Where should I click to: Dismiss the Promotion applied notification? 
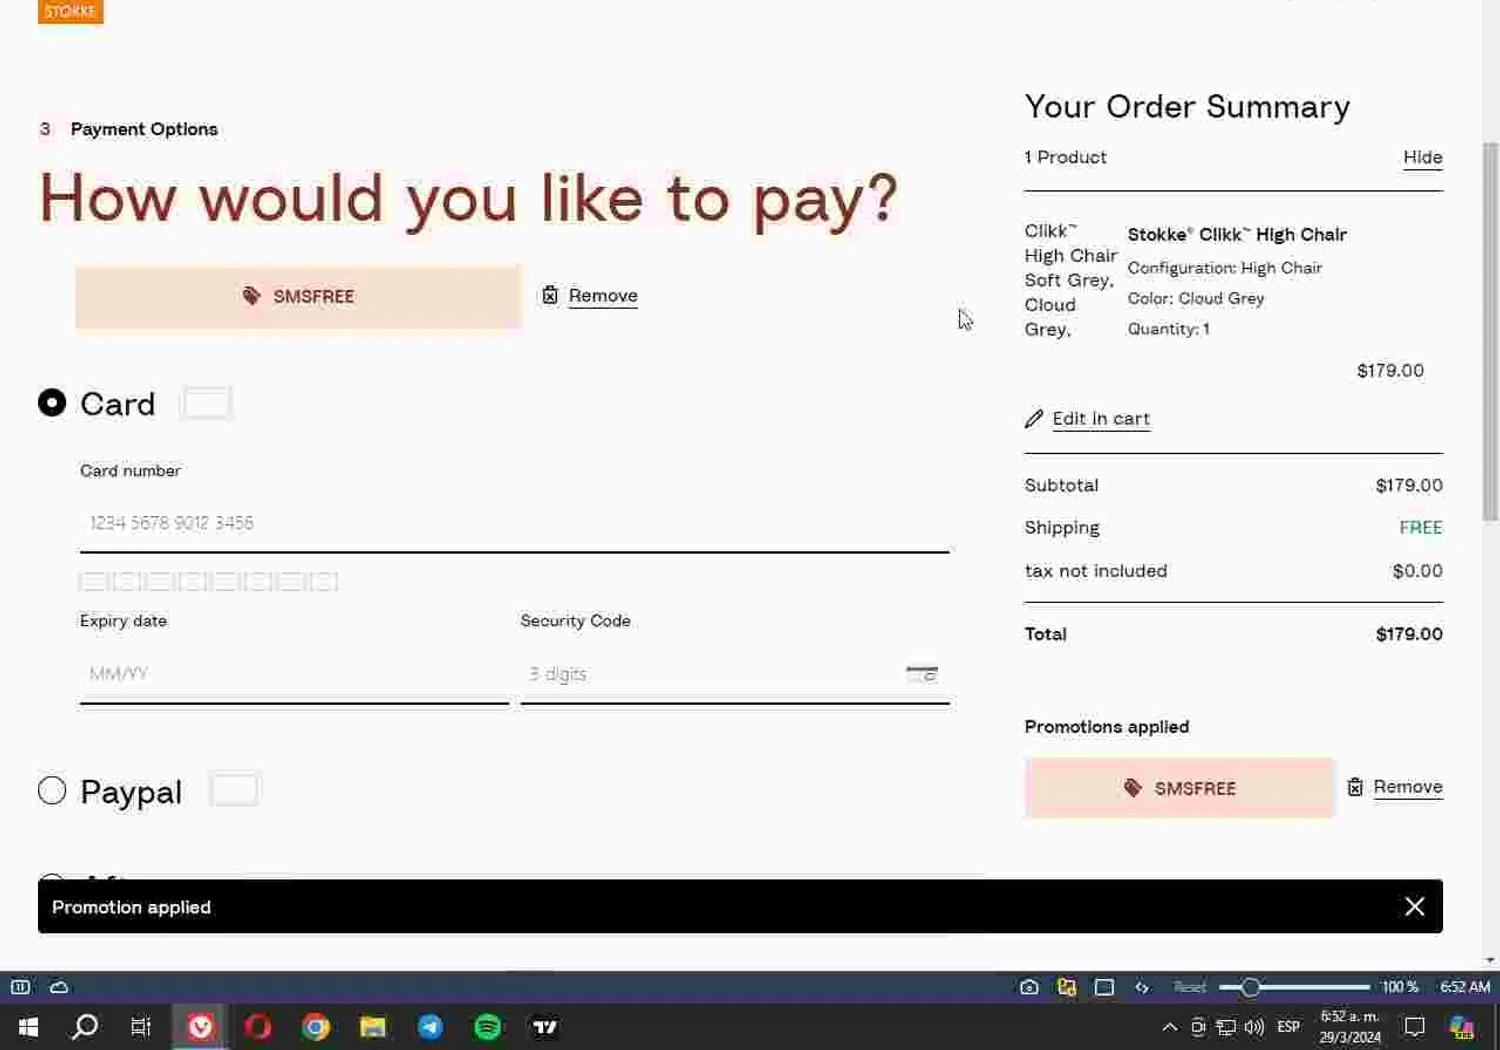[1414, 906]
